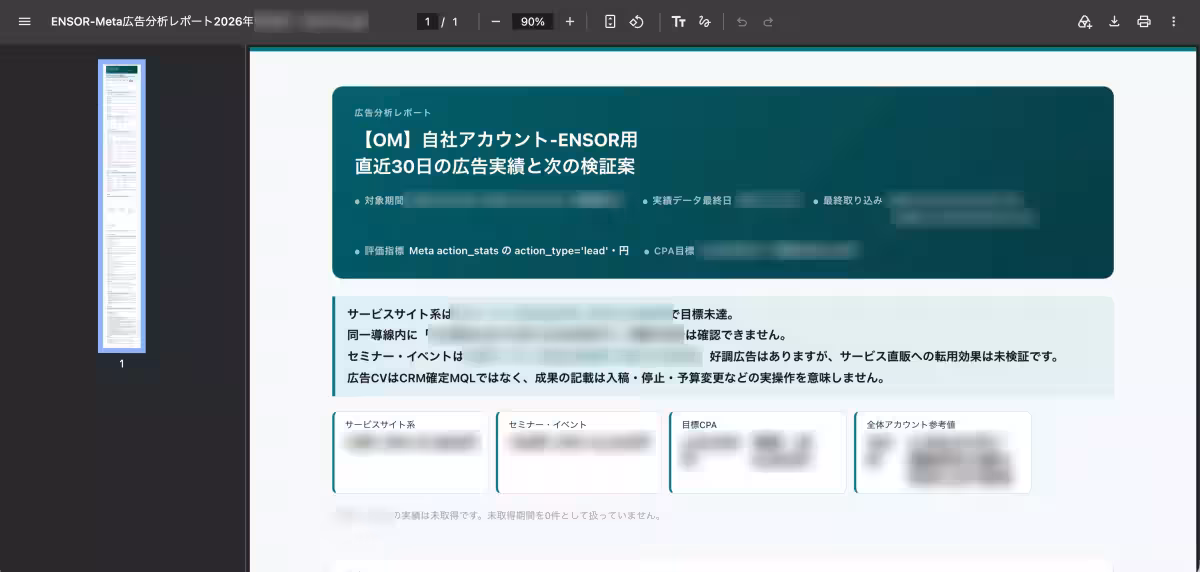
Task: Click the セミナー・イベント metric card
Action: 578,452
